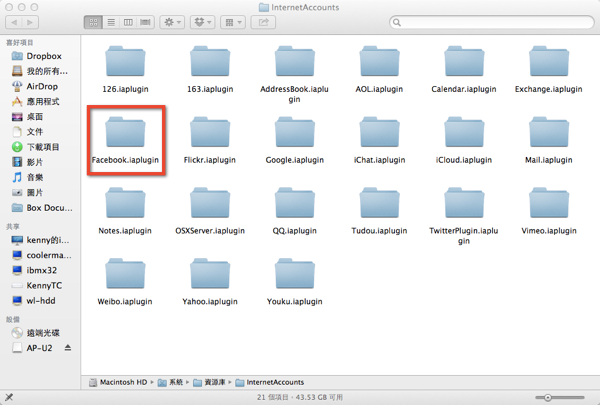
Task: Switch to column view
Action: (128, 22)
